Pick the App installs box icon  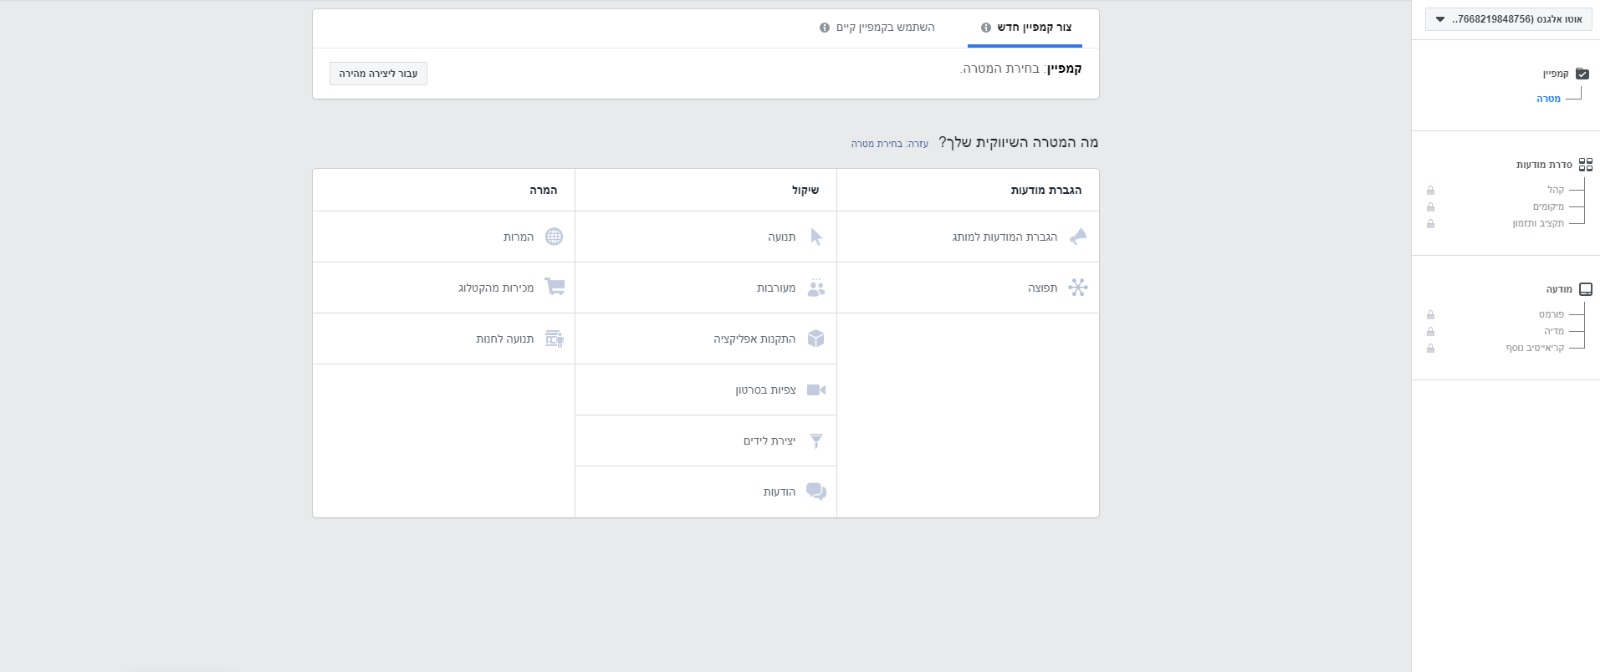(x=816, y=339)
